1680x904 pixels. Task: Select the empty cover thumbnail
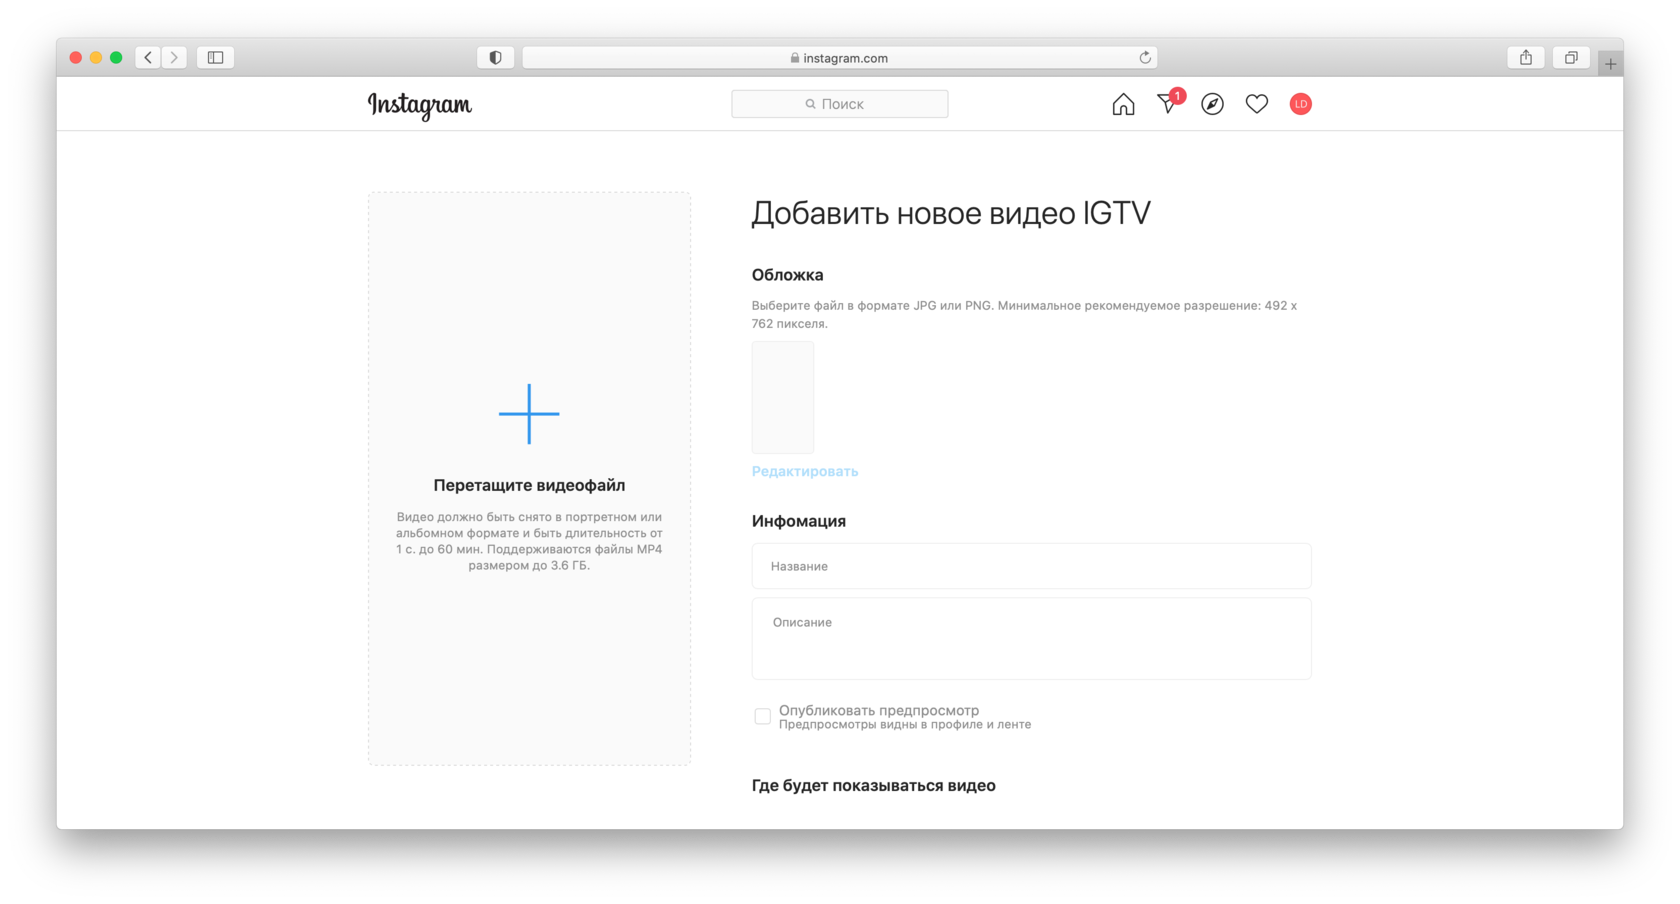pyautogui.click(x=782, y=397)
